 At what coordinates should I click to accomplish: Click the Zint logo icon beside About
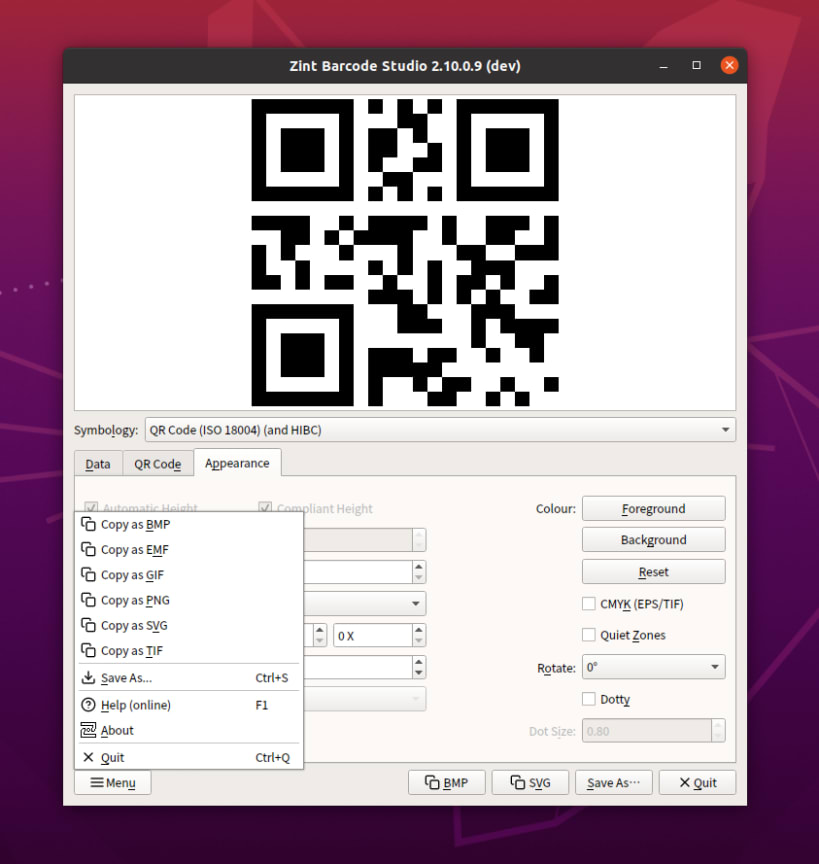pos(88,730)
